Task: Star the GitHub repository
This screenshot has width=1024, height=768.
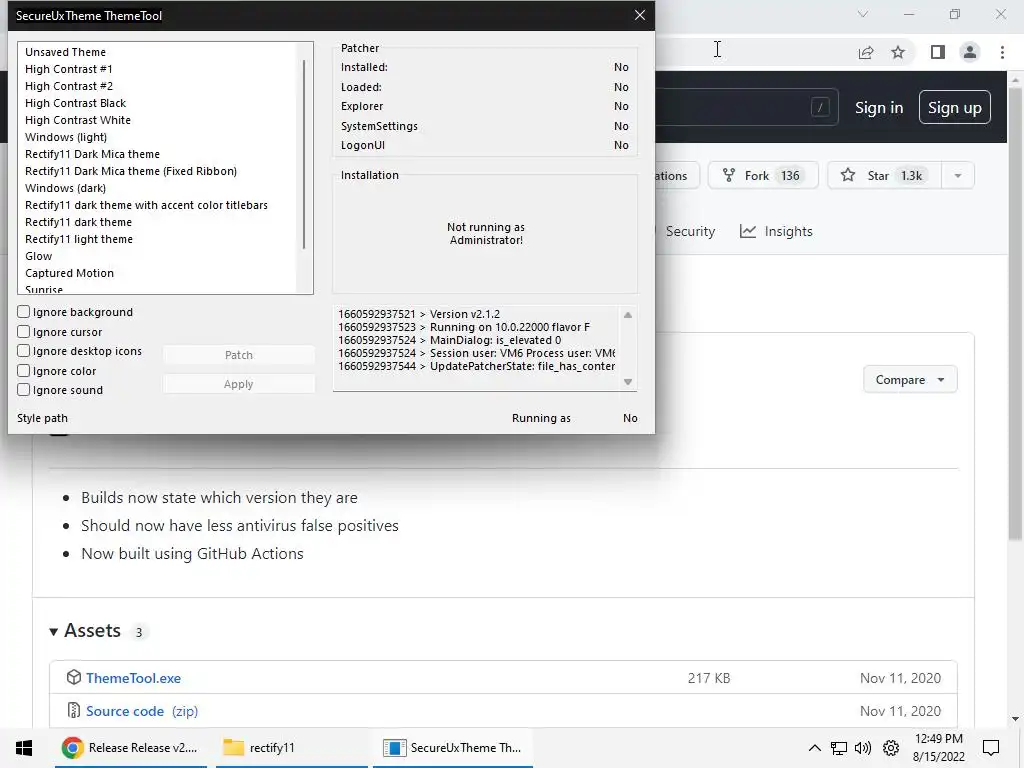Action: coord(884,176)
